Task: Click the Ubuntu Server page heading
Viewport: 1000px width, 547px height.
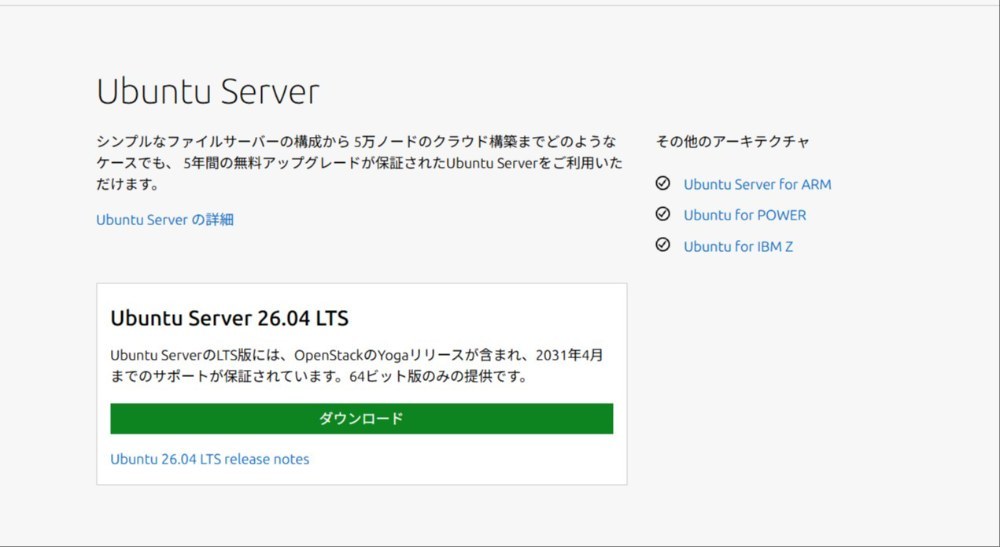Action: pyautogui.click(x=208, y=91)
